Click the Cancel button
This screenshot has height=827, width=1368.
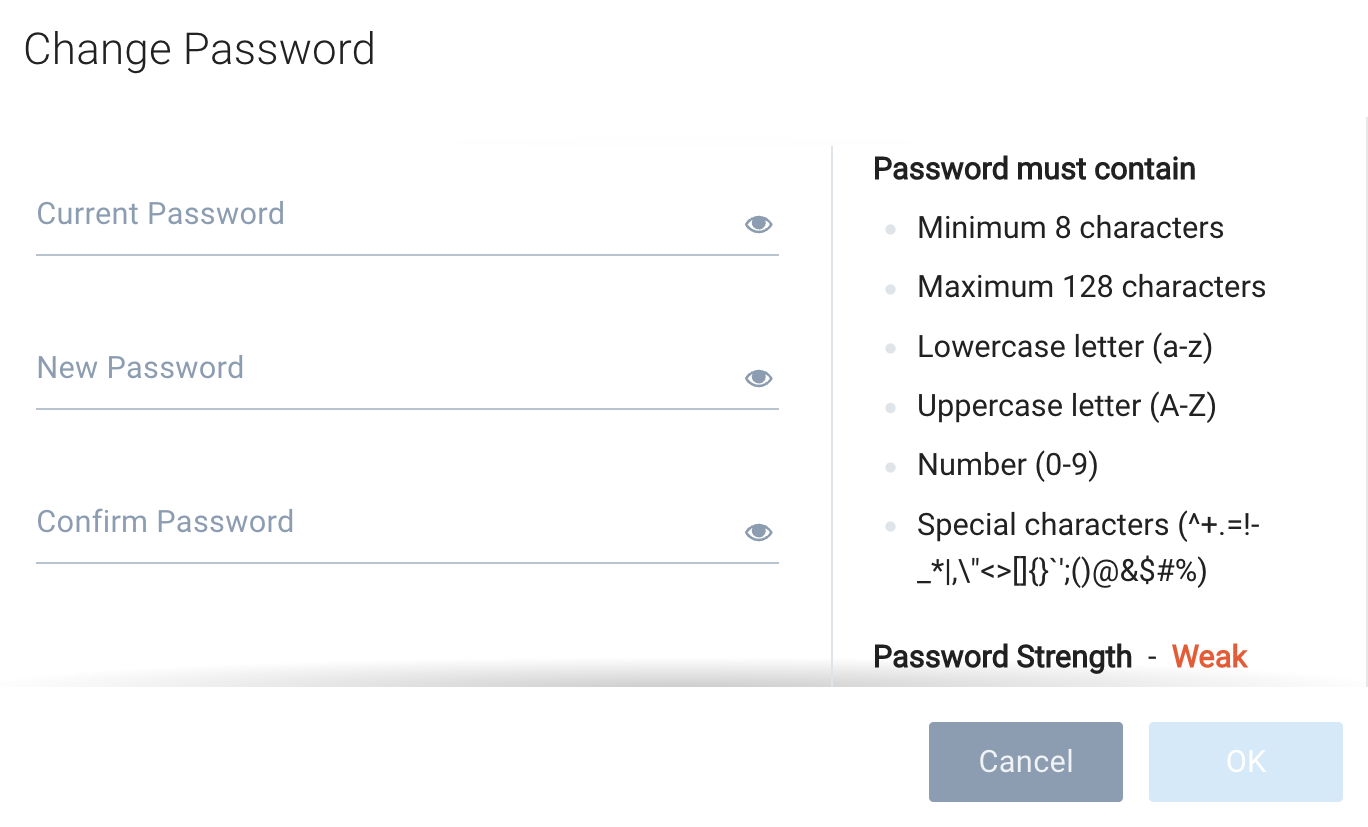click(x=1025, y=761)
